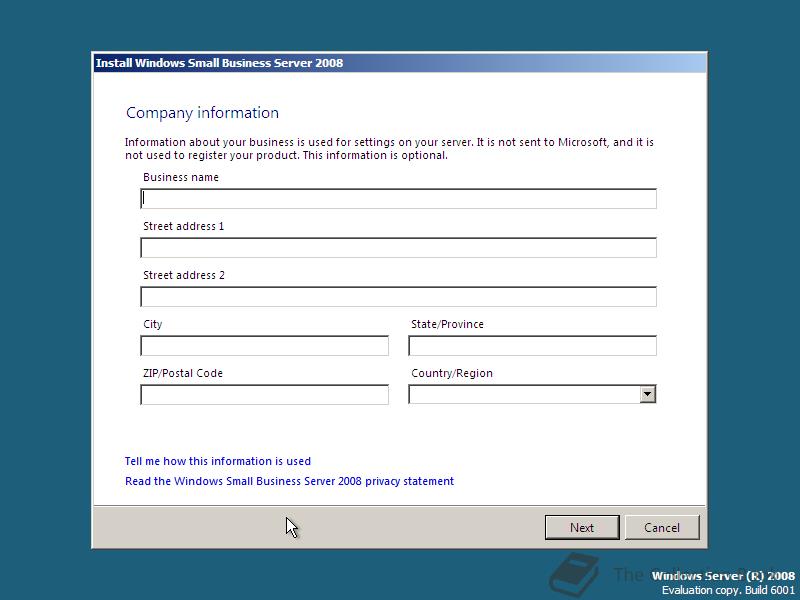The image size is (800, 600).
Task: Activate the State/Province input box
Action: [x=532, y=345]
